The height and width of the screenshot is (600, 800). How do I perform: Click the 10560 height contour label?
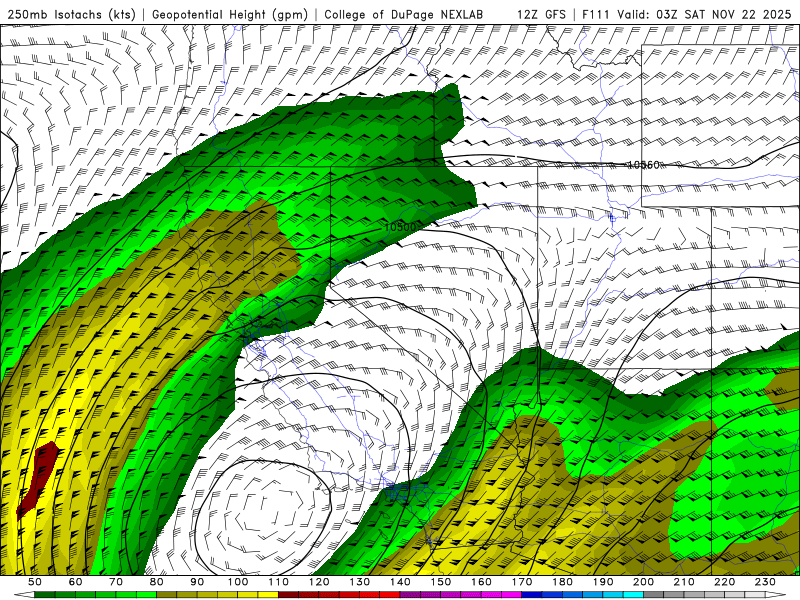(x=643, y=165)
